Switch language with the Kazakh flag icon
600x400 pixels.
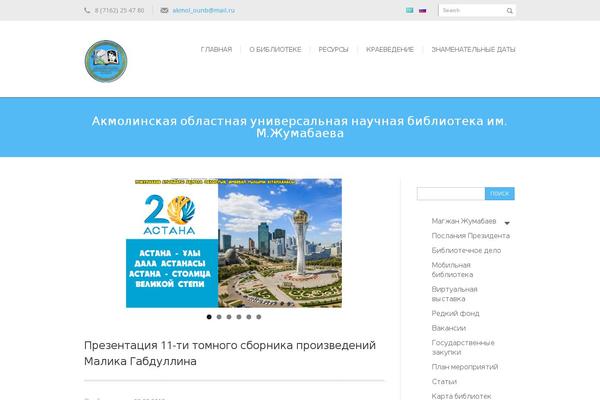coord(409,10)
